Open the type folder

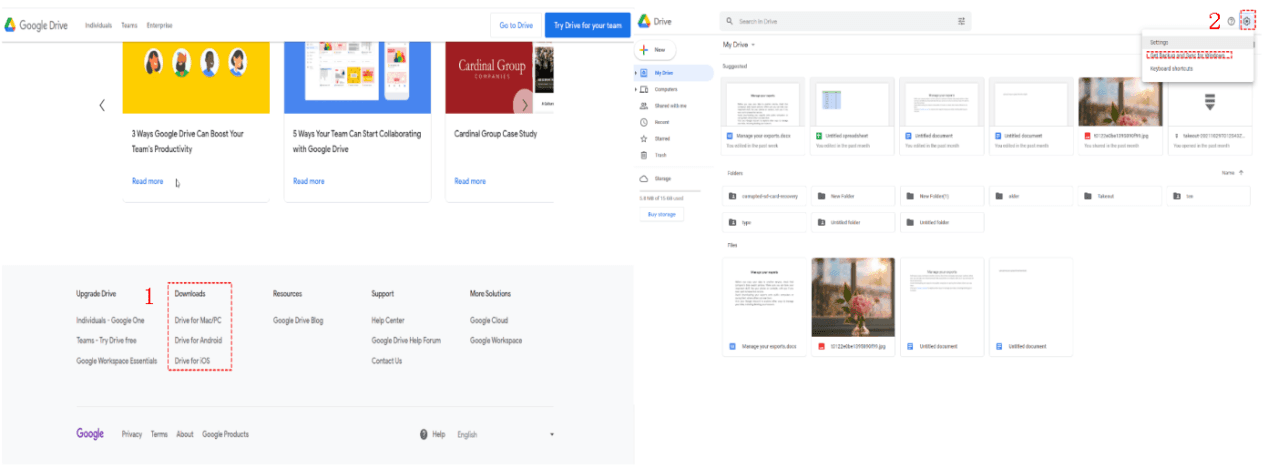763,222
